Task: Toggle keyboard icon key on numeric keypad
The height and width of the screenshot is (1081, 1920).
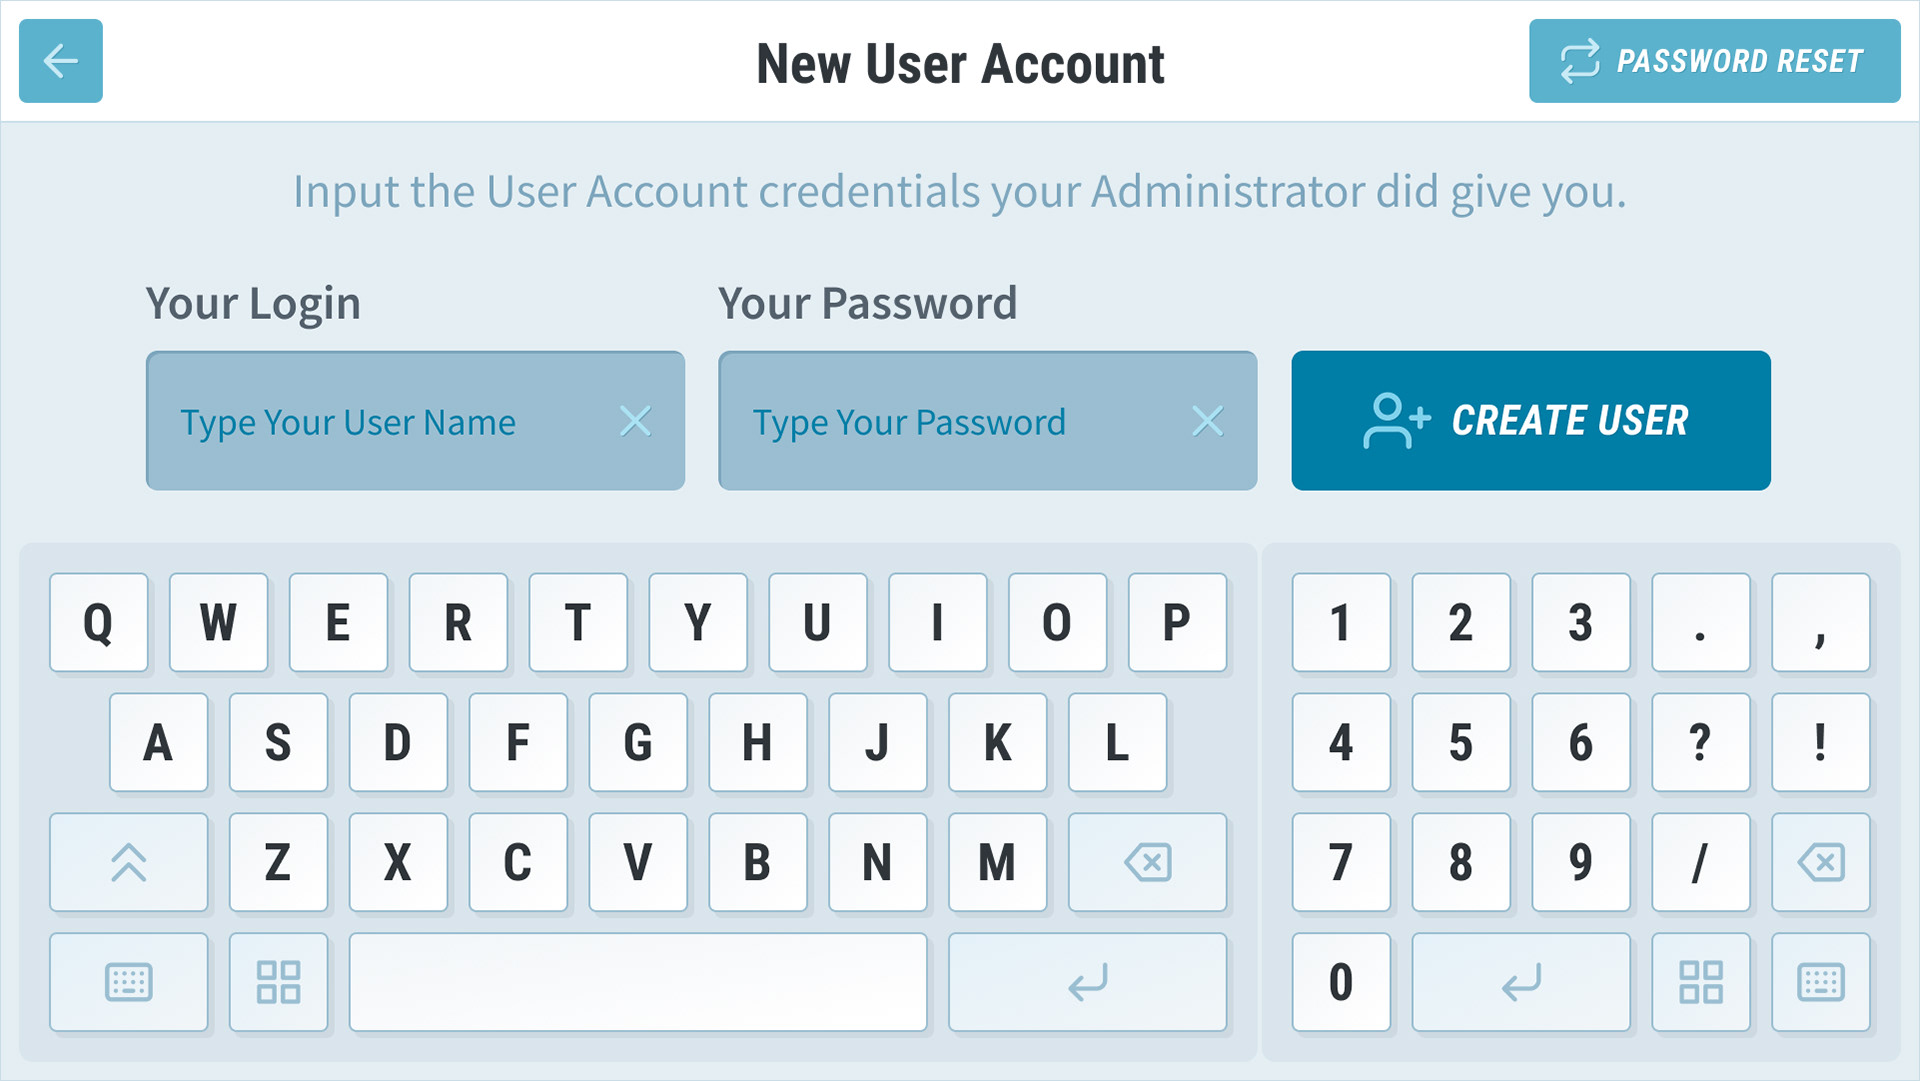Action: point(1820,982)
